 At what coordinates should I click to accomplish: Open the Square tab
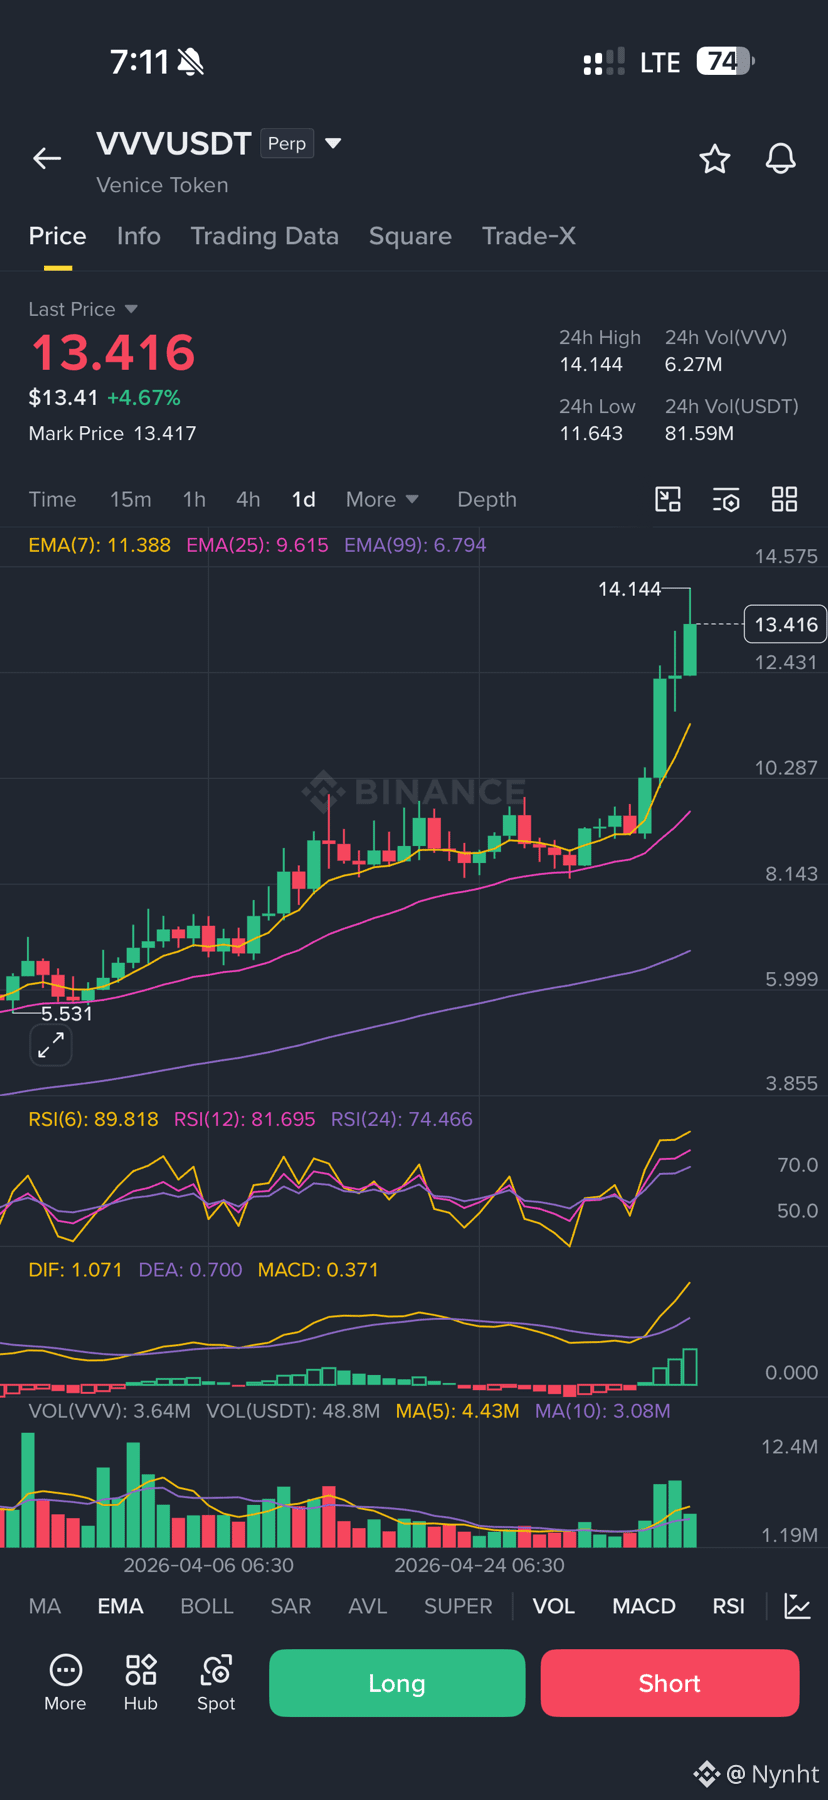410,236
